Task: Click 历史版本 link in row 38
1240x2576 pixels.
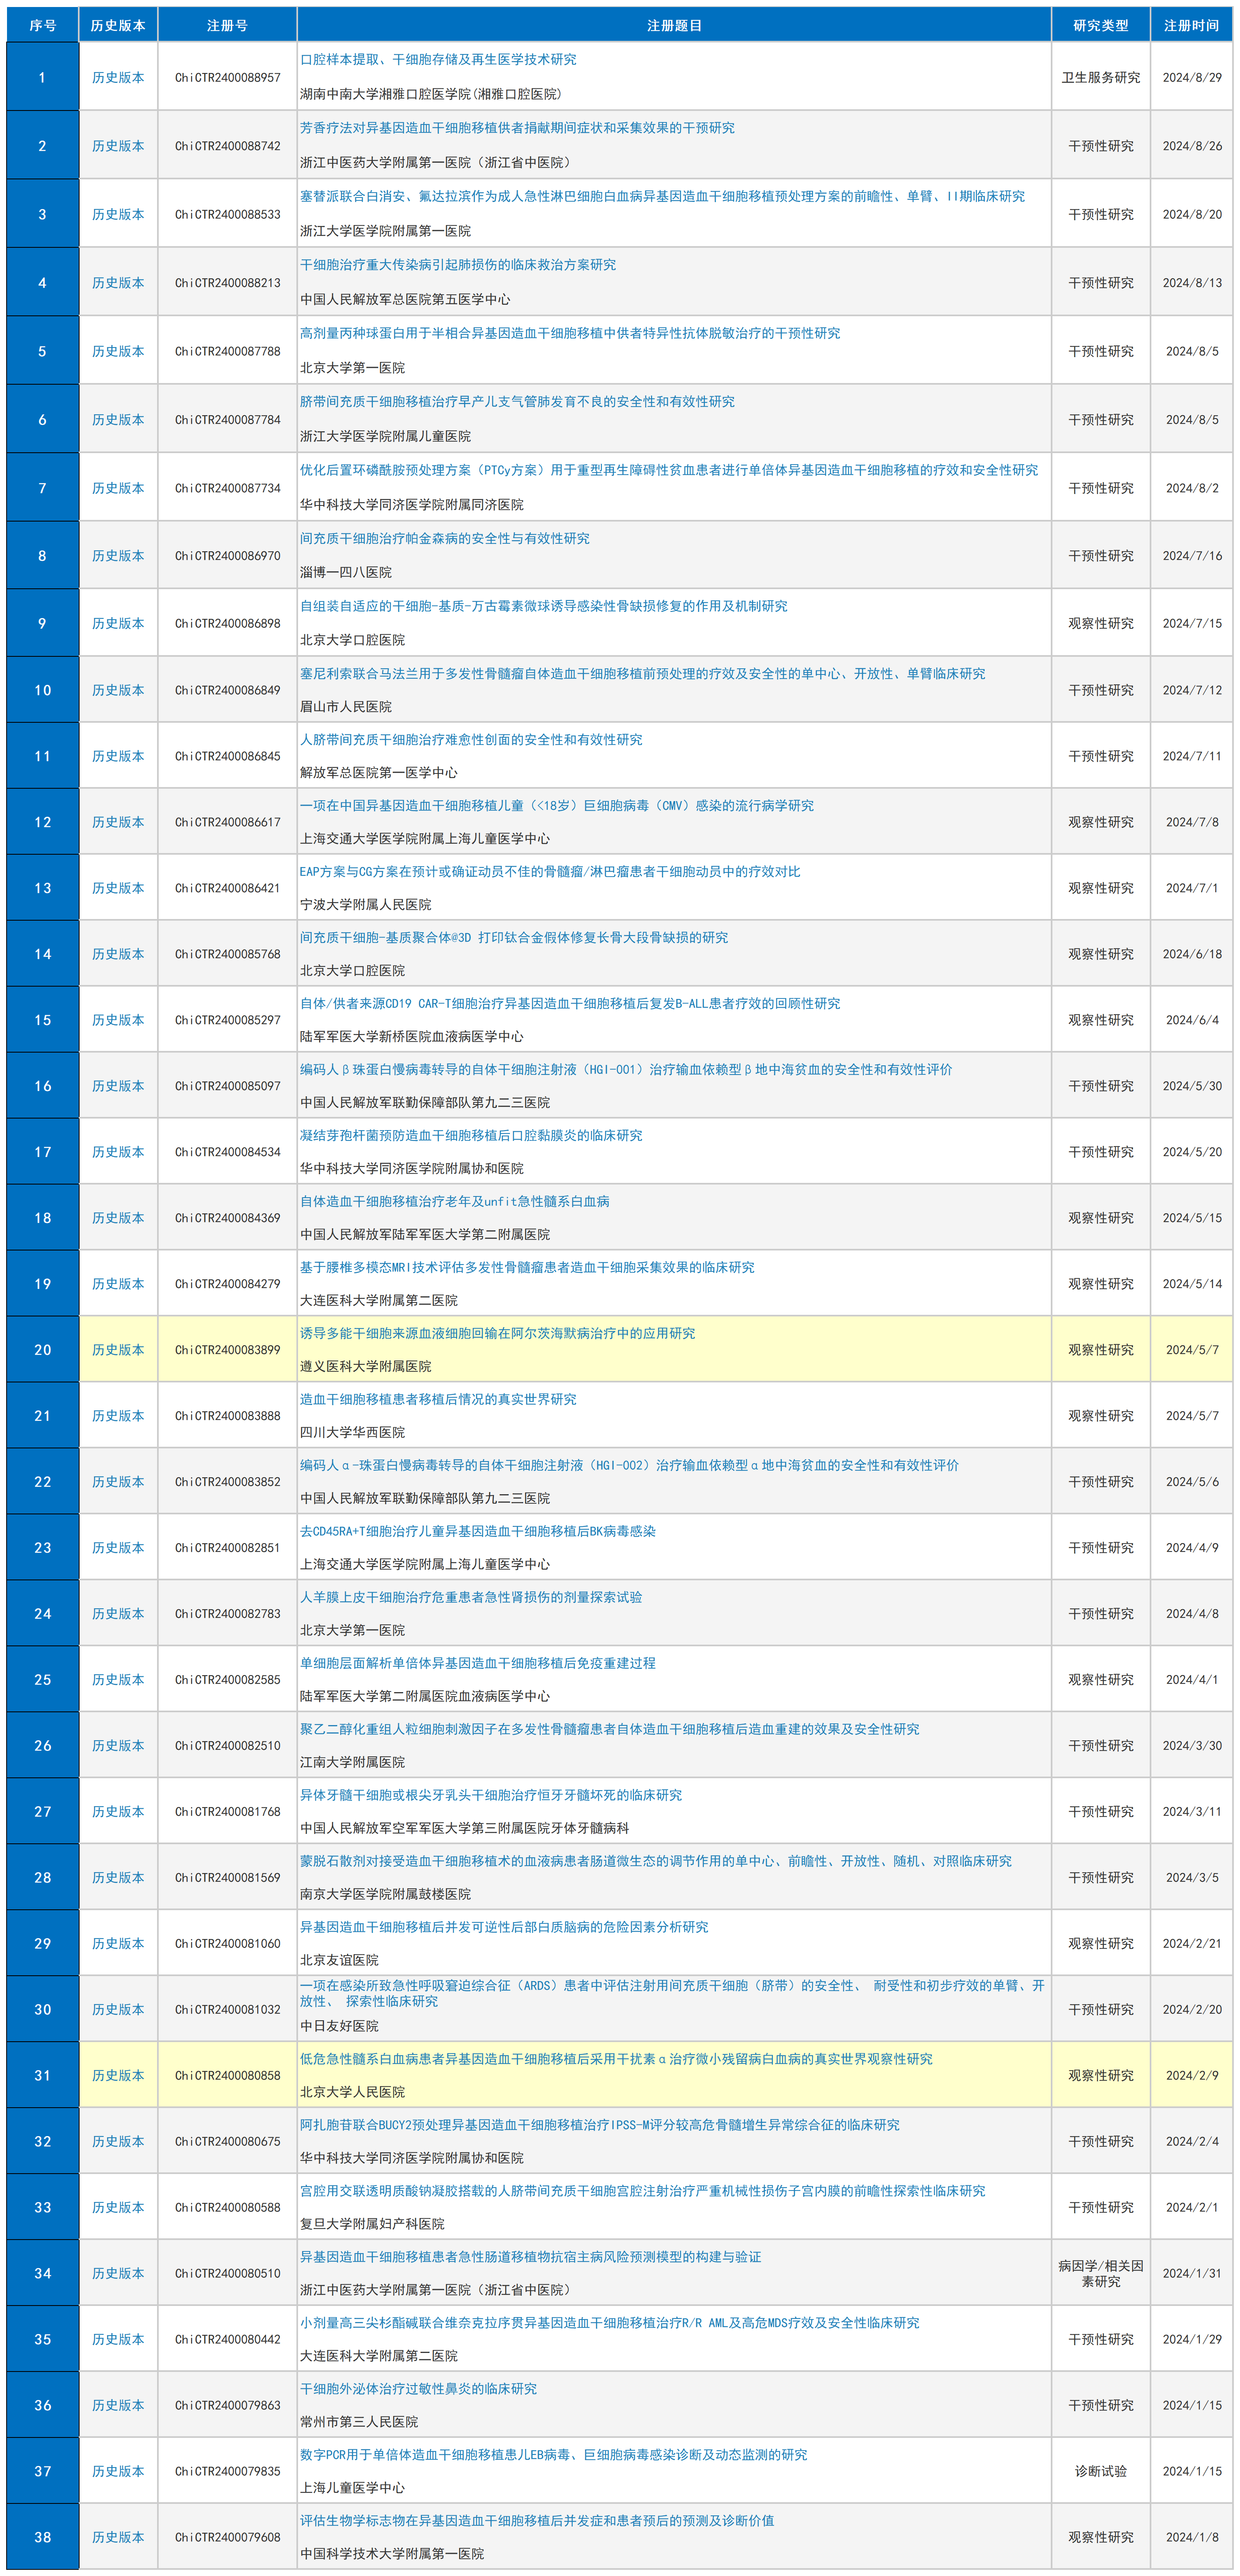Action: tap(118, 2537)
